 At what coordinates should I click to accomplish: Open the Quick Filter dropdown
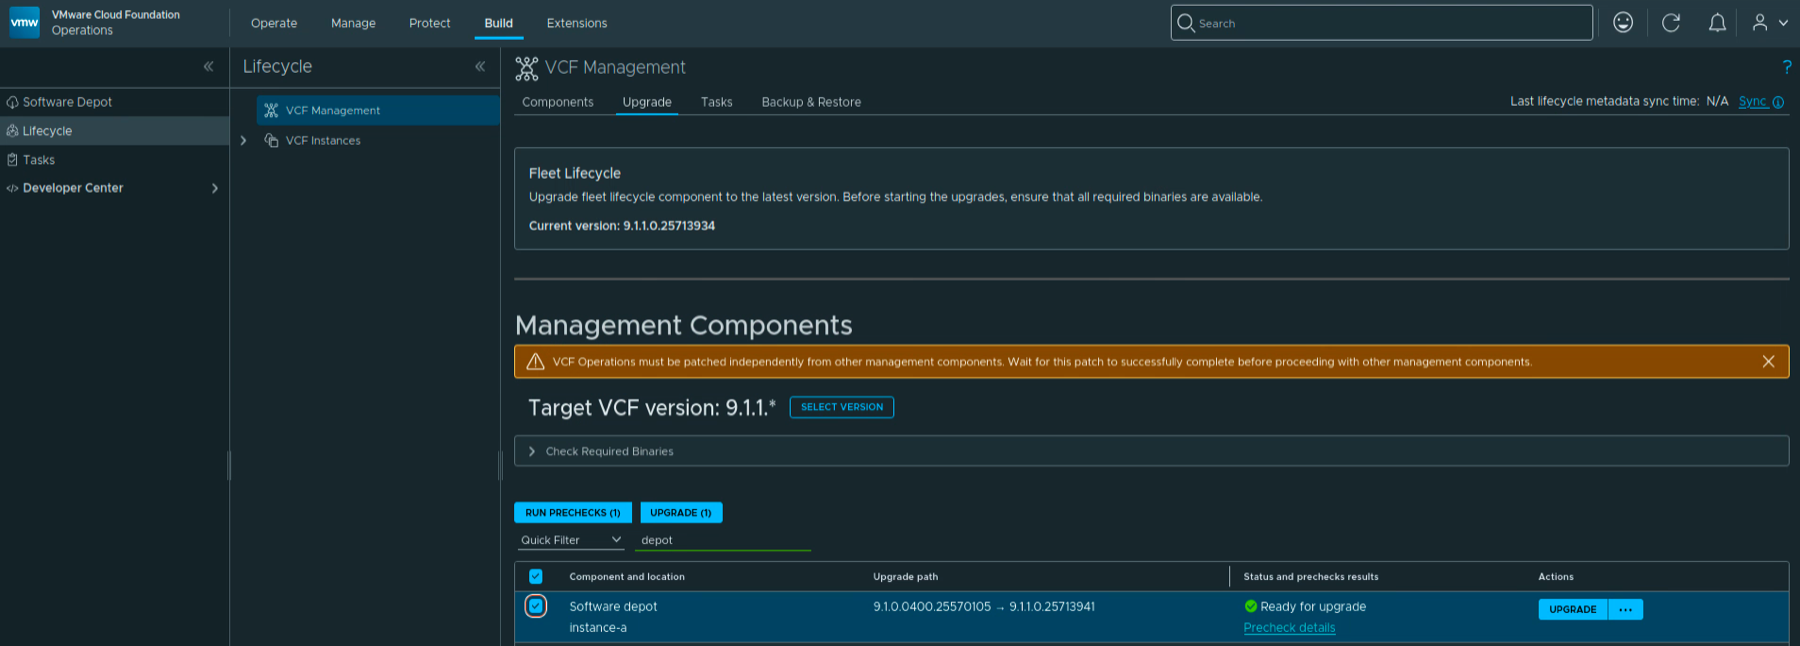pyautogui.click(x=571, y=540)
